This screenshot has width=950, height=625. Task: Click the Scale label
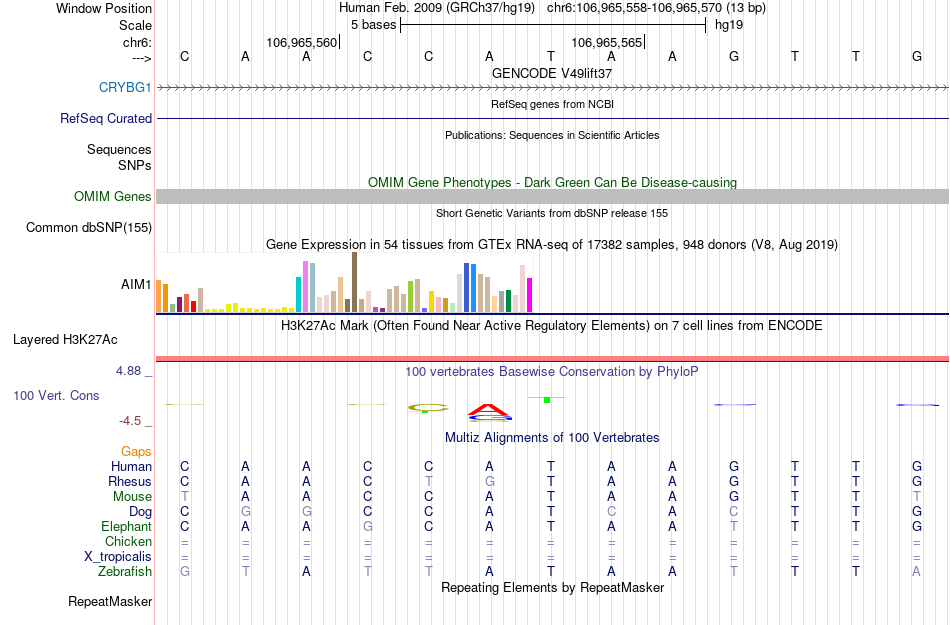click(x=135, y=25)
